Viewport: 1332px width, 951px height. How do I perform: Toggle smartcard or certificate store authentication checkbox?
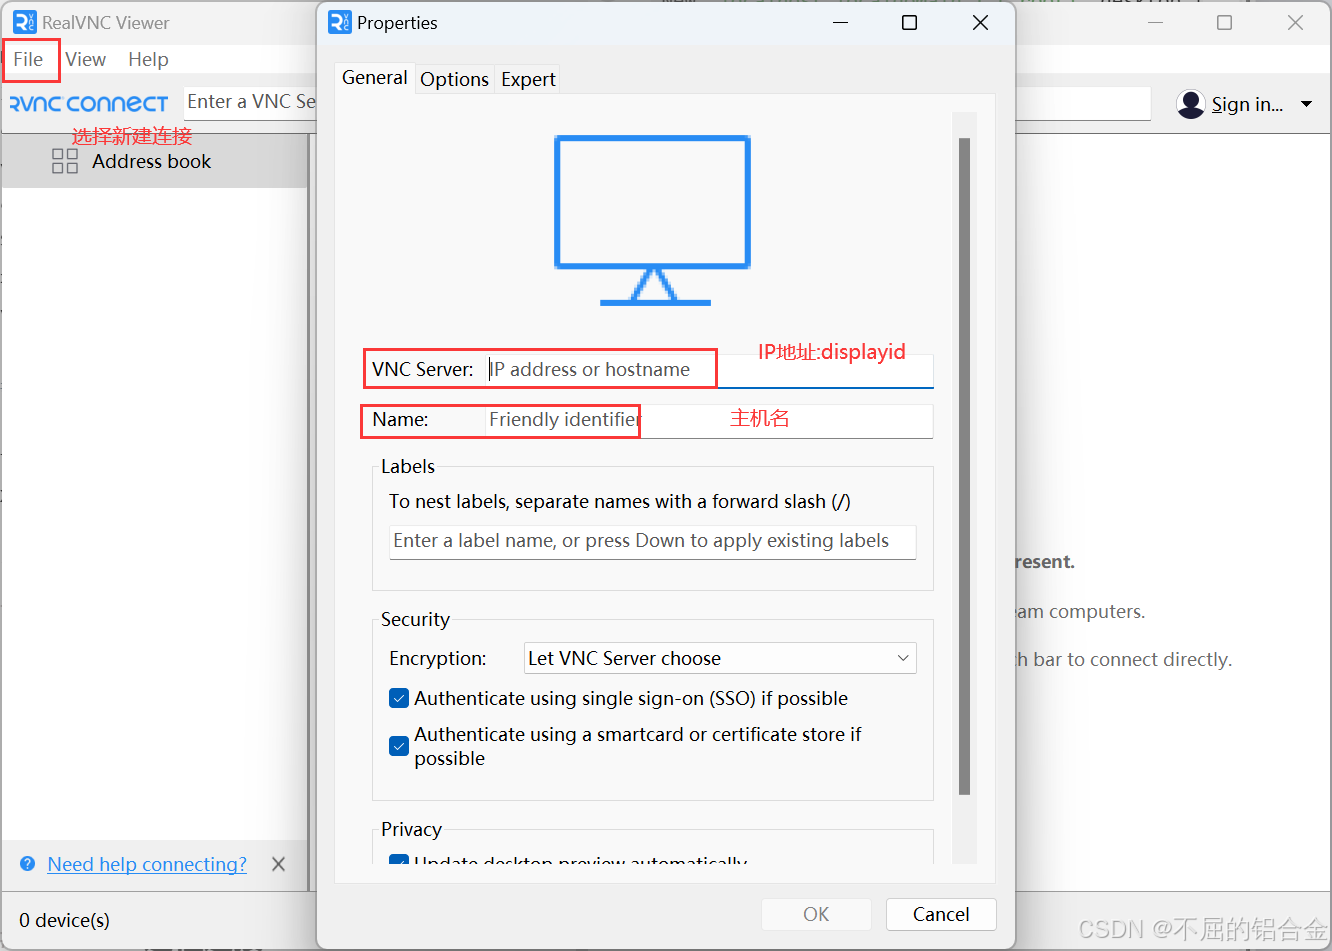pyautogui.click(x=399, y=746)
